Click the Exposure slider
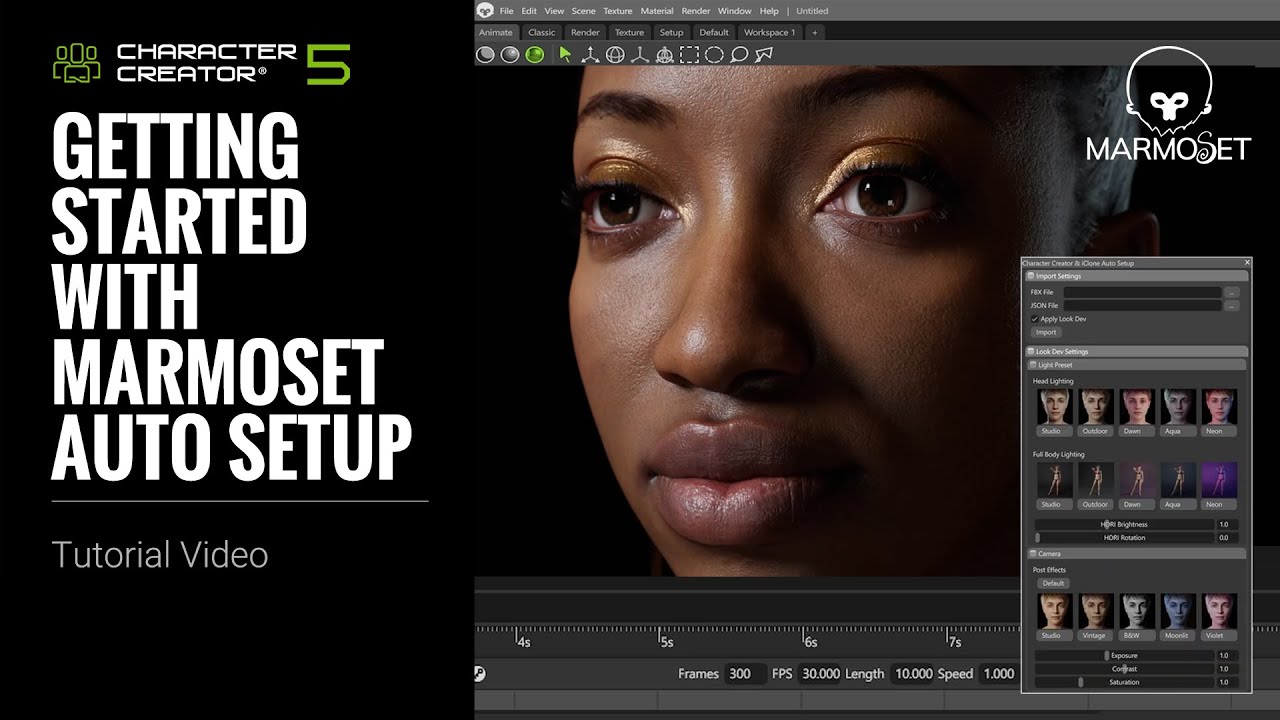This screenshot has height=720, width=1280. [1124, 656]
